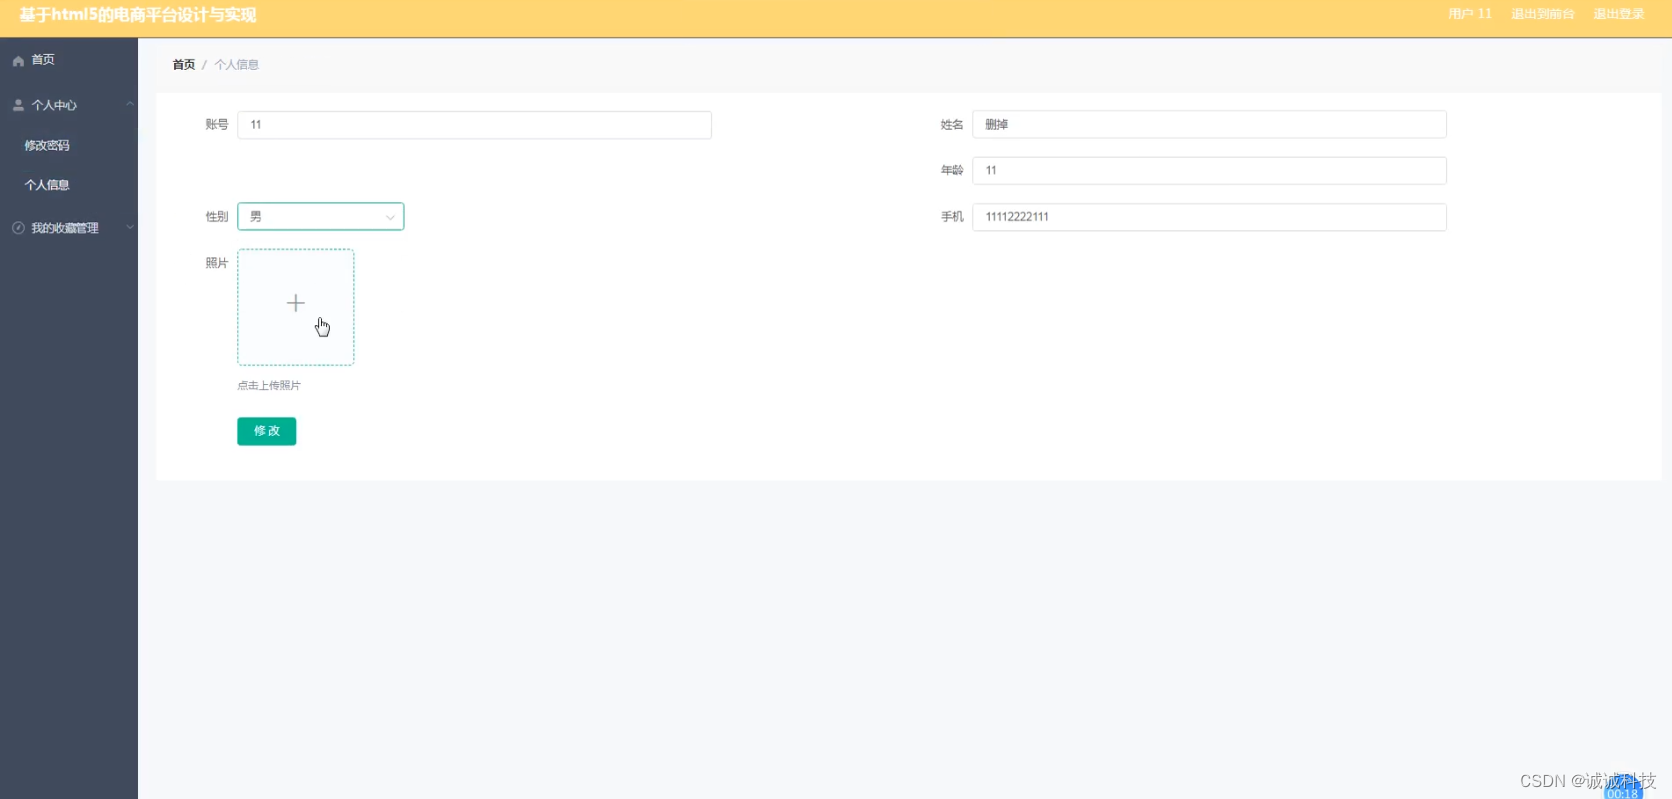This screenshot has height=799, width=1672.
Task: Click 退出登录 in the top bar
Action: pyautogui.click(x=1618, y=14)
